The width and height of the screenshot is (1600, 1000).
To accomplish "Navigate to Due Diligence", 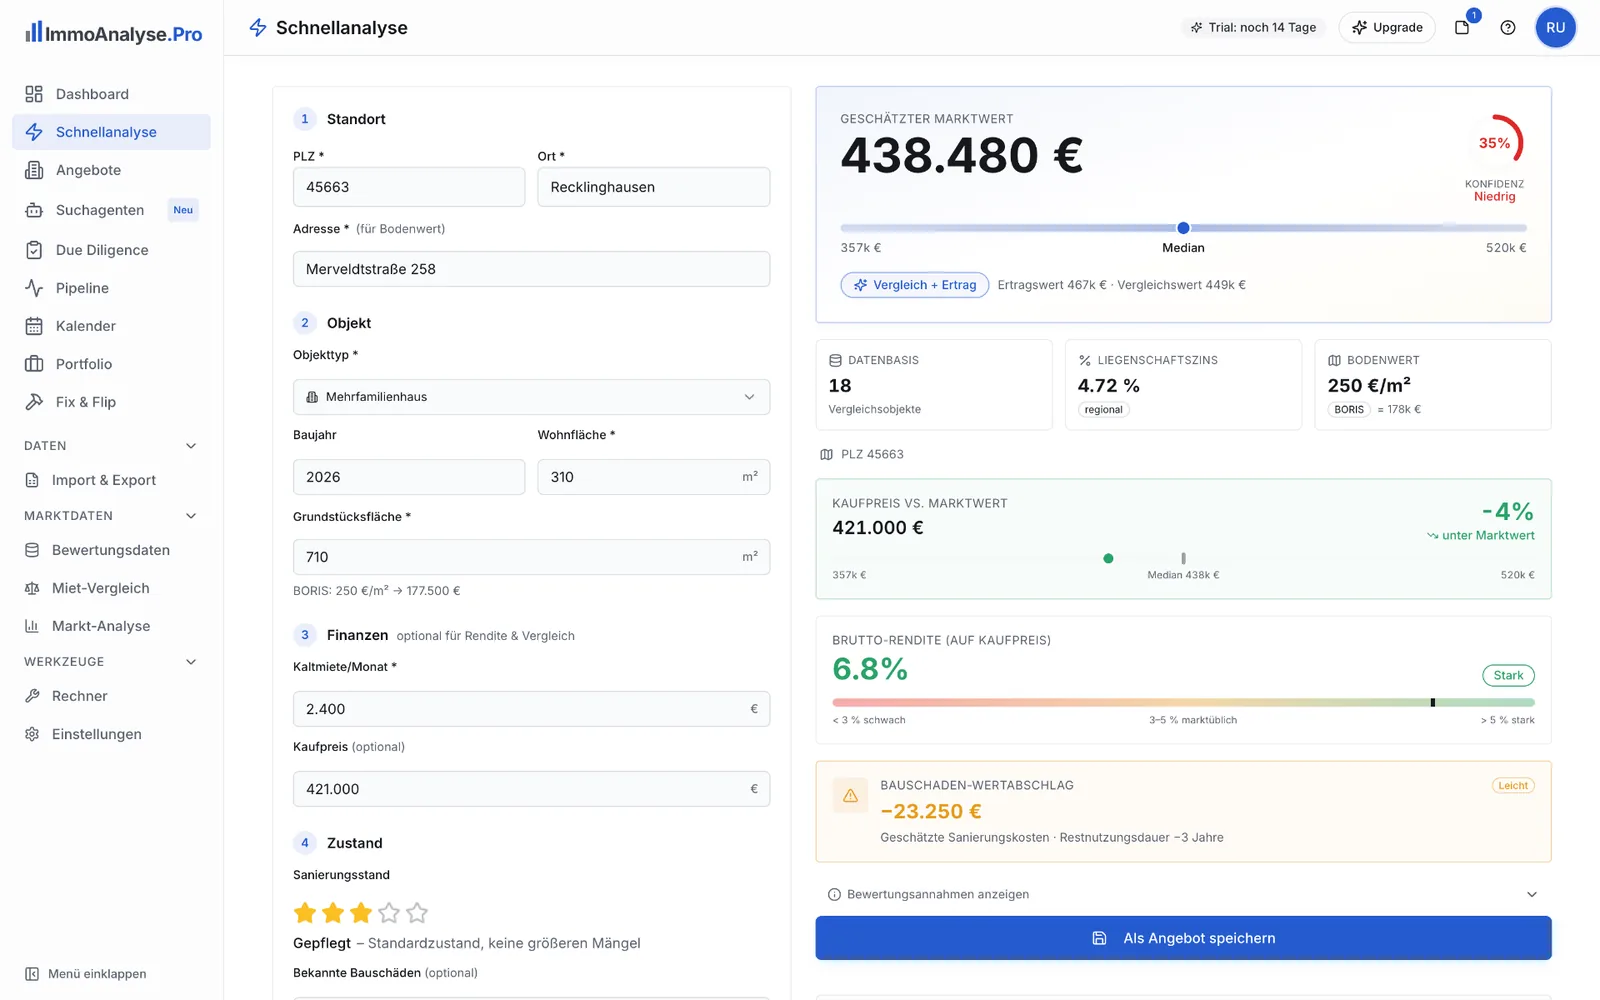I will coord(111,250).
